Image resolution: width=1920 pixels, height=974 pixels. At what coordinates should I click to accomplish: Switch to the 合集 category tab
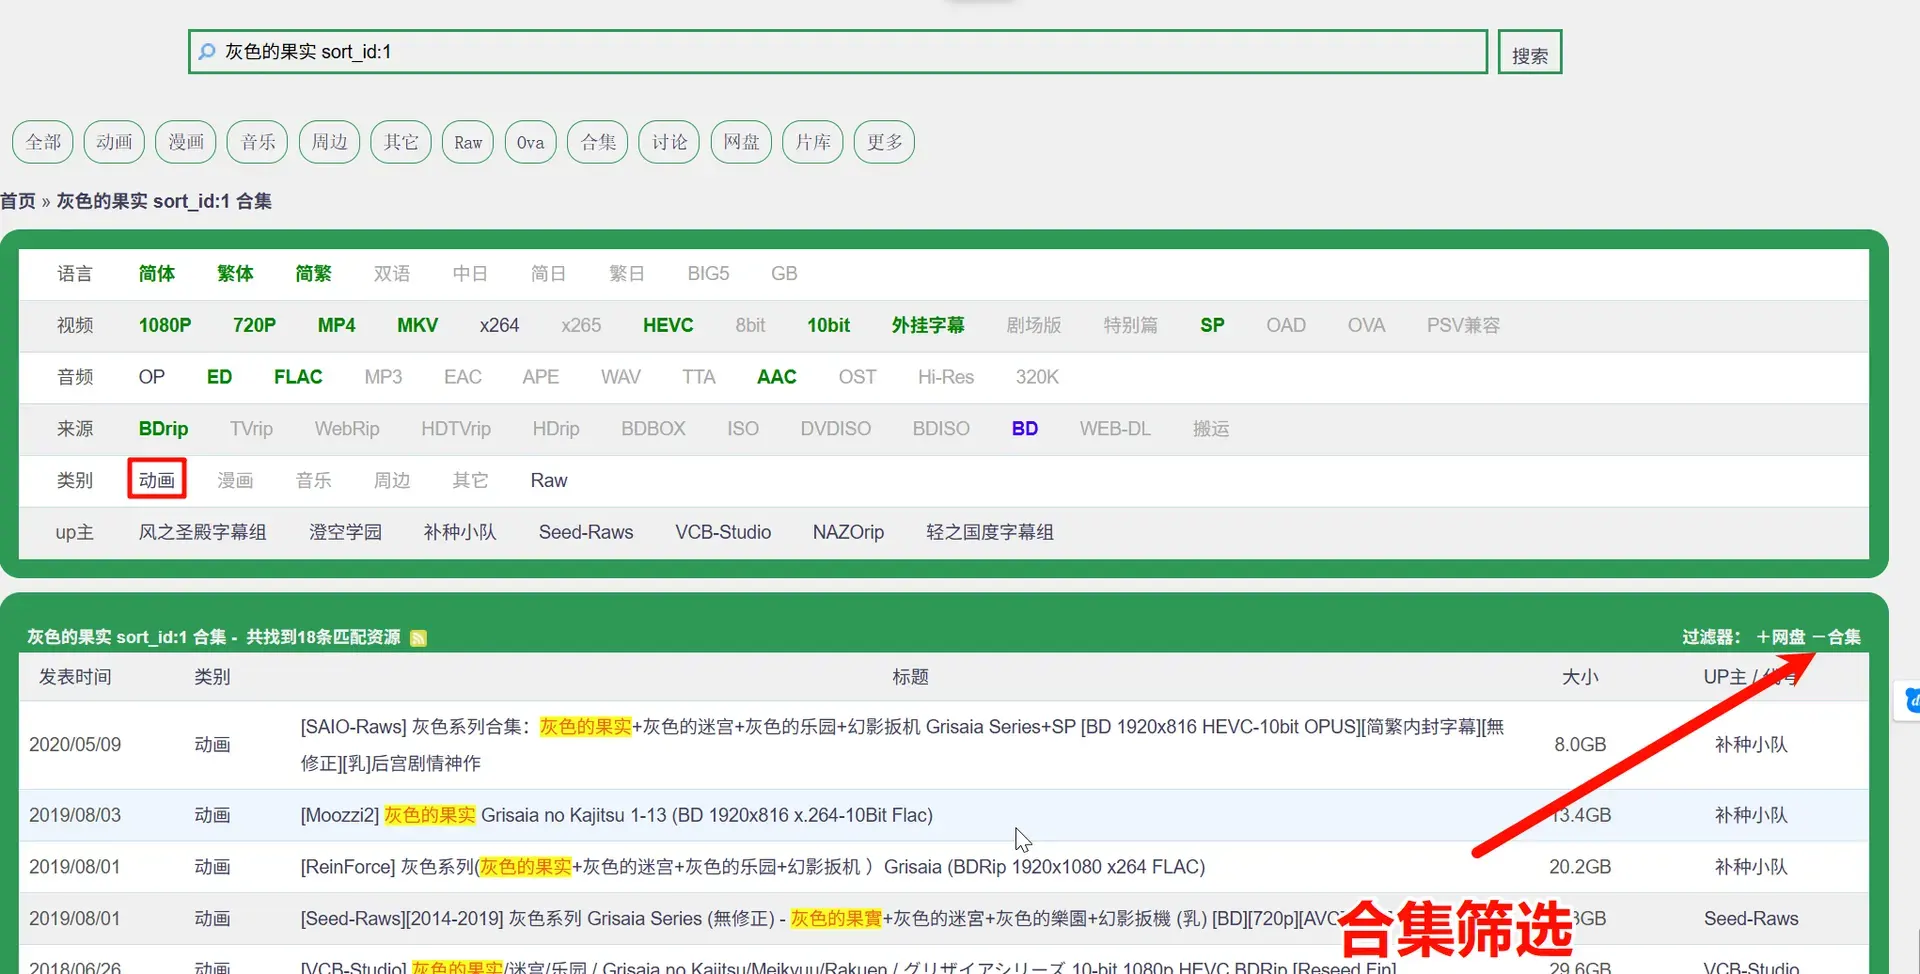tap(598, 142)
